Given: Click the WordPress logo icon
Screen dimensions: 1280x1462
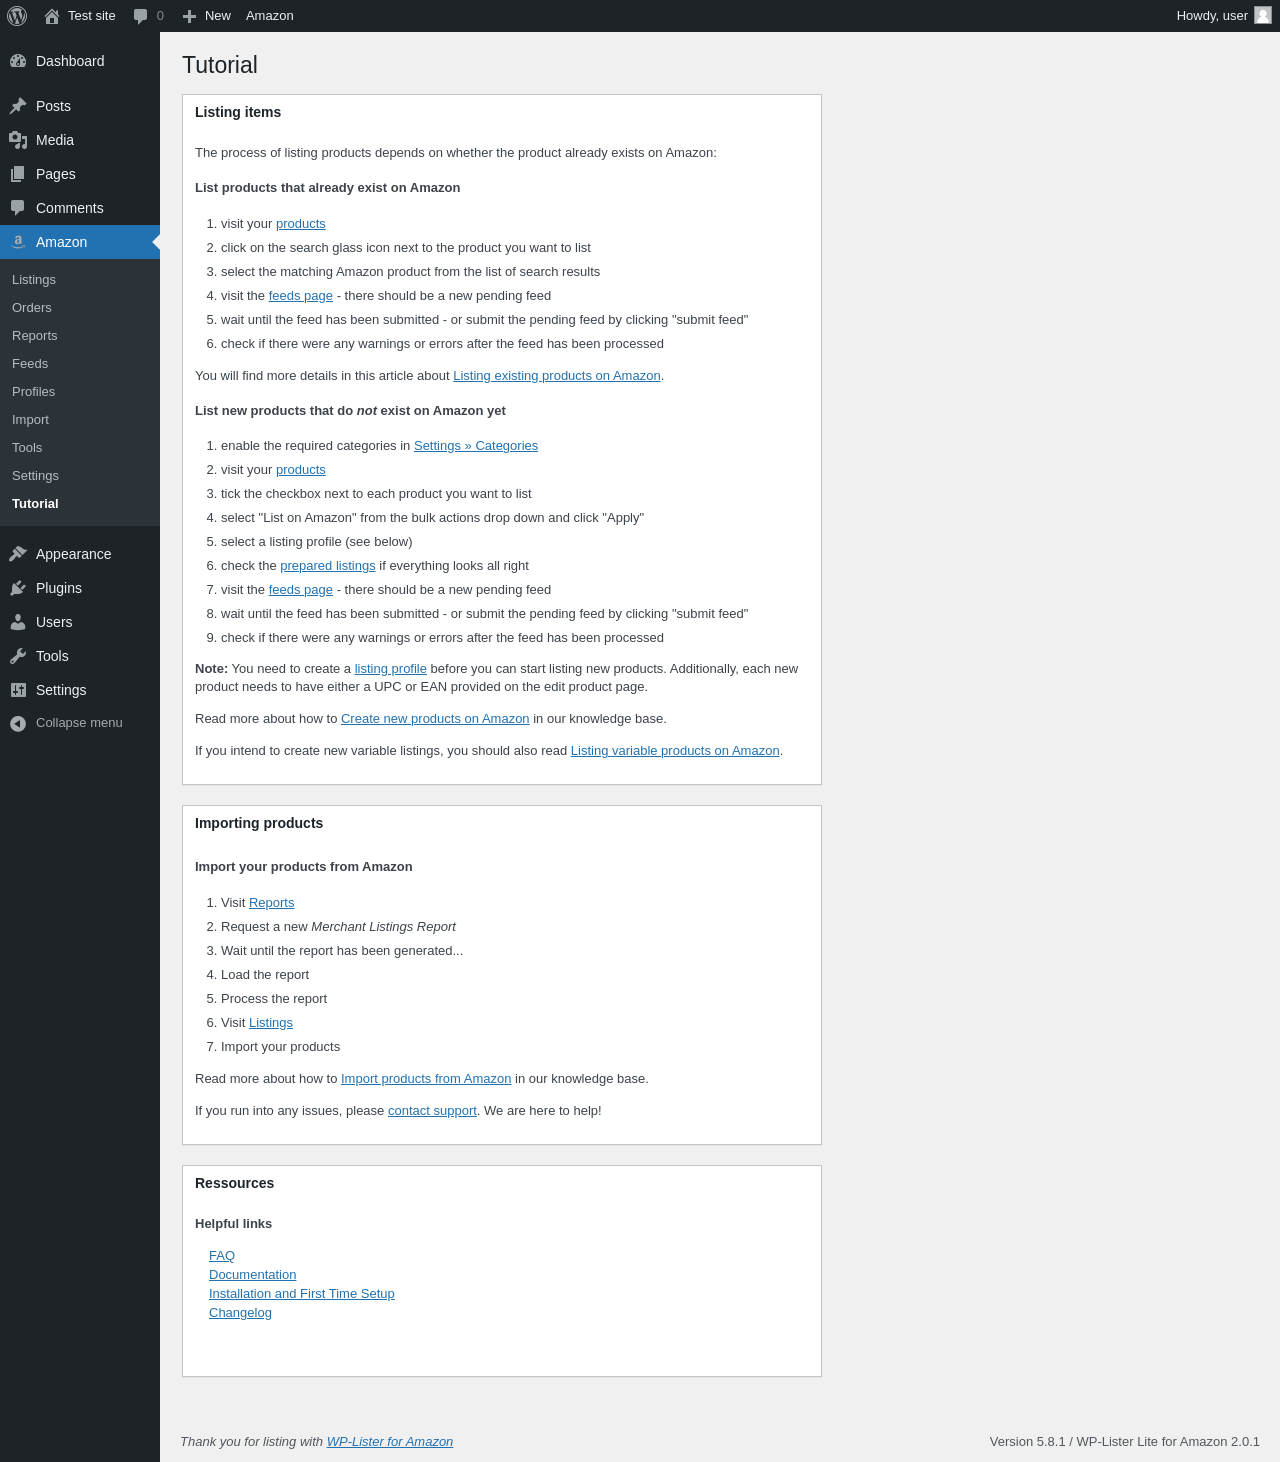Looking at the screenshot, I should (x=17, y=16).
